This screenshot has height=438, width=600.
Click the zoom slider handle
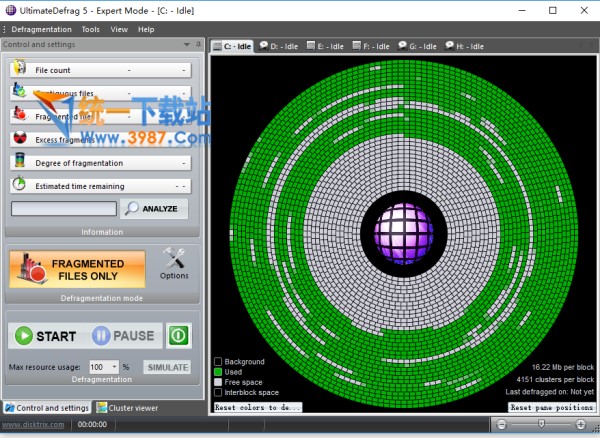point(543,425)
